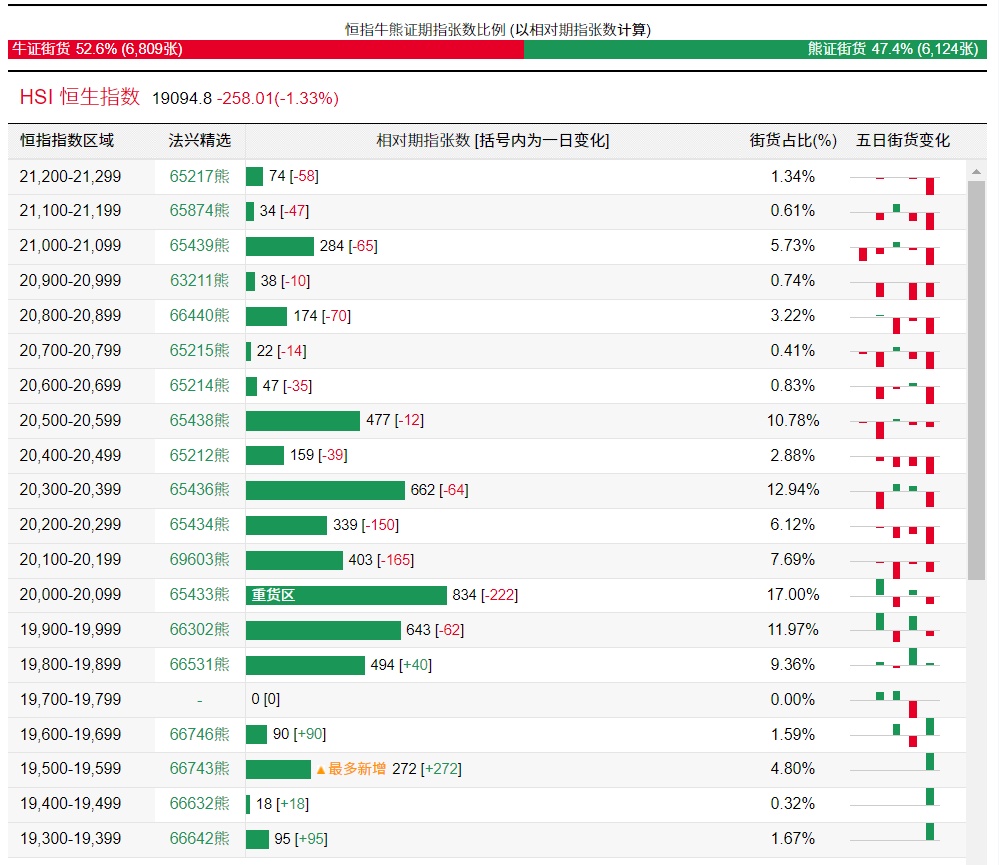This screenshot has width=999, height=865.
Task: Click the scrollbar up arrow
Action: pos(977,172)
